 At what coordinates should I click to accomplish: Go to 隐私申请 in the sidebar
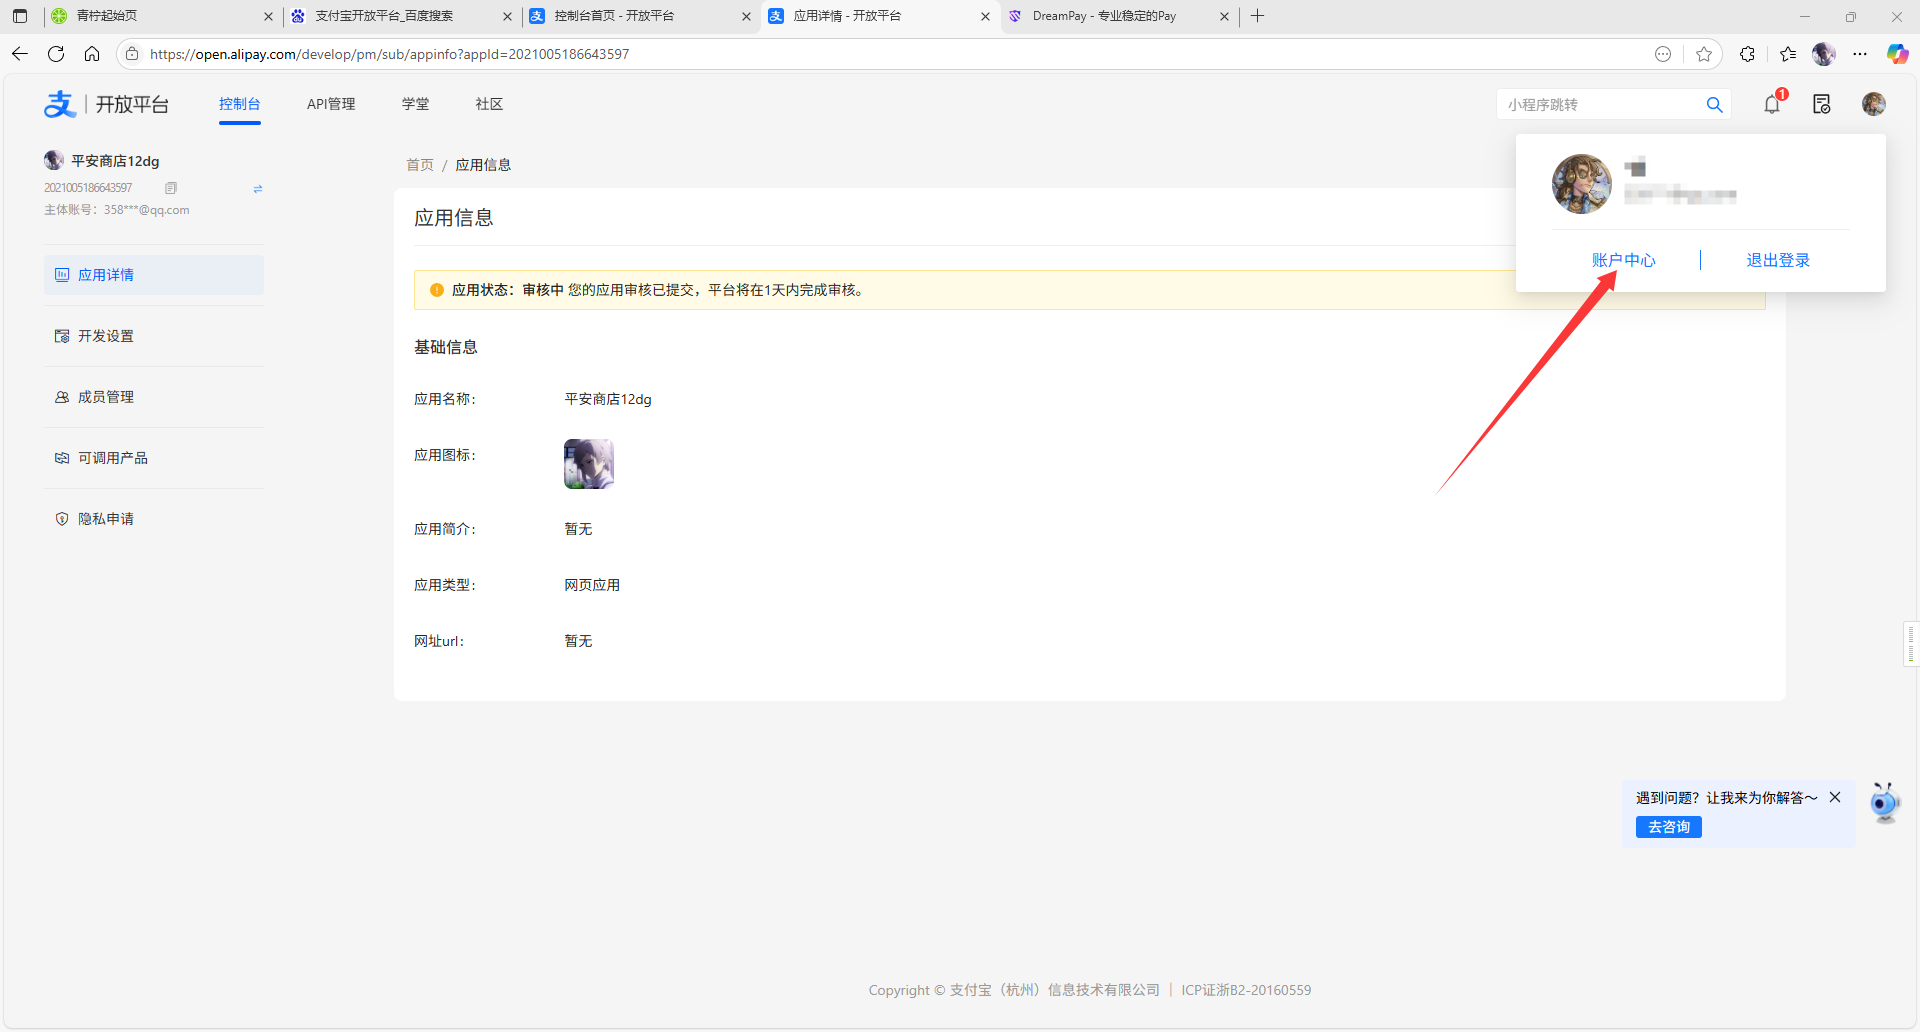(106, 519)
